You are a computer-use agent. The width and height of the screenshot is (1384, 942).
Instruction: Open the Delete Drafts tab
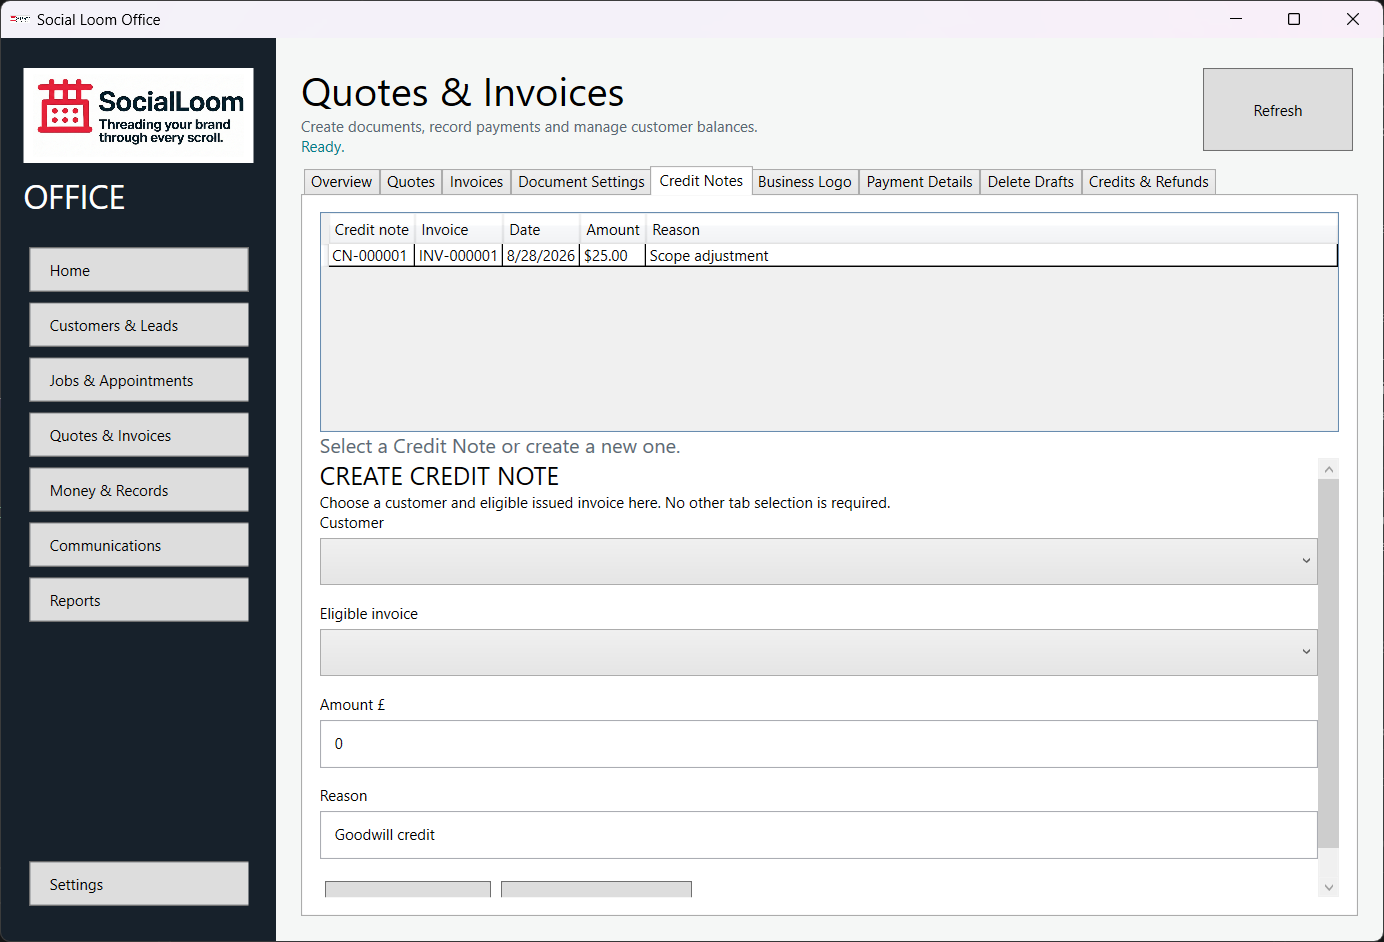[x=1031, y=182]
